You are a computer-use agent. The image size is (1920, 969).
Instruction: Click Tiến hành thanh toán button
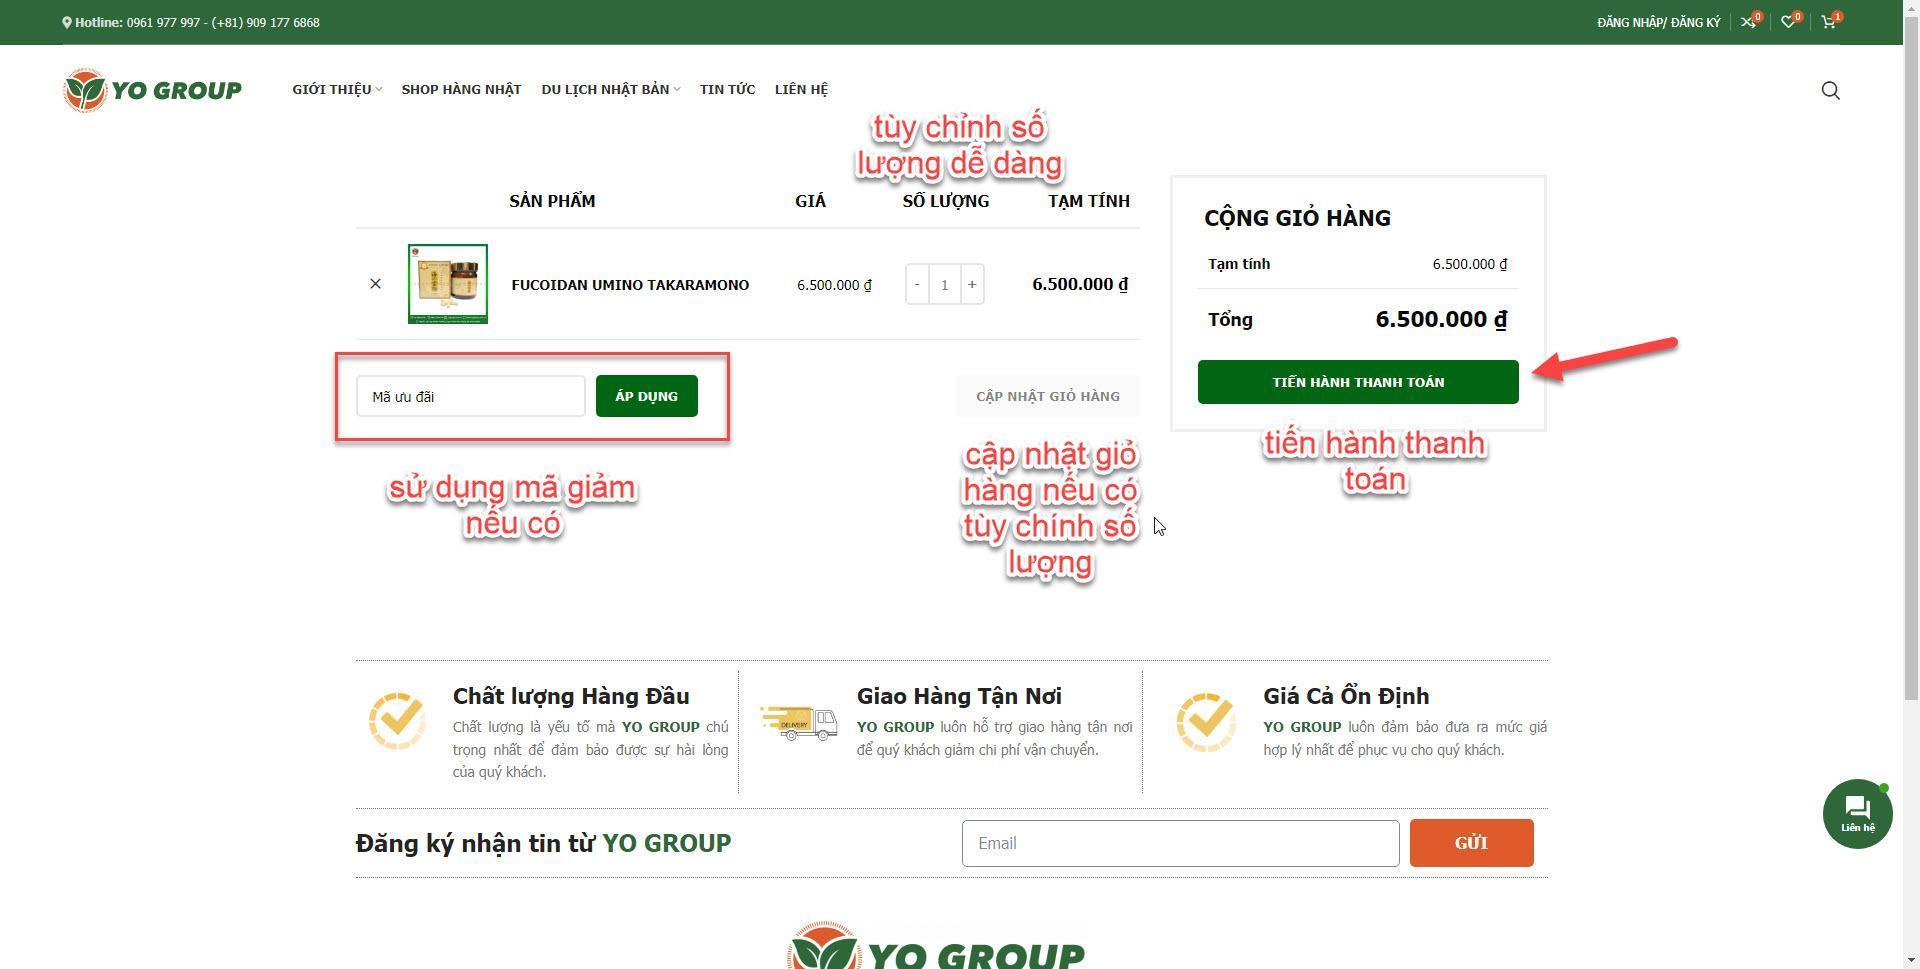pyautogui.click(x=1358, y=382)
